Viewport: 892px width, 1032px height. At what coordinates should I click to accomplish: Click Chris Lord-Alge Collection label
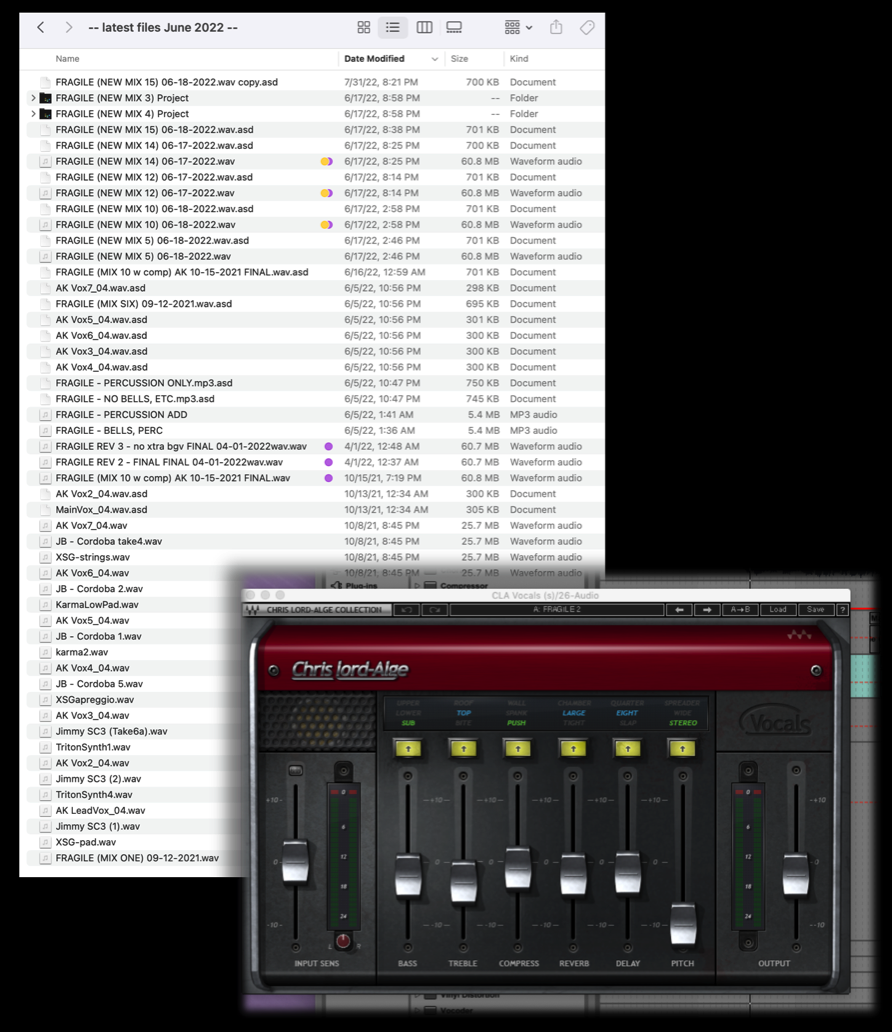click(x=324, y=610)
